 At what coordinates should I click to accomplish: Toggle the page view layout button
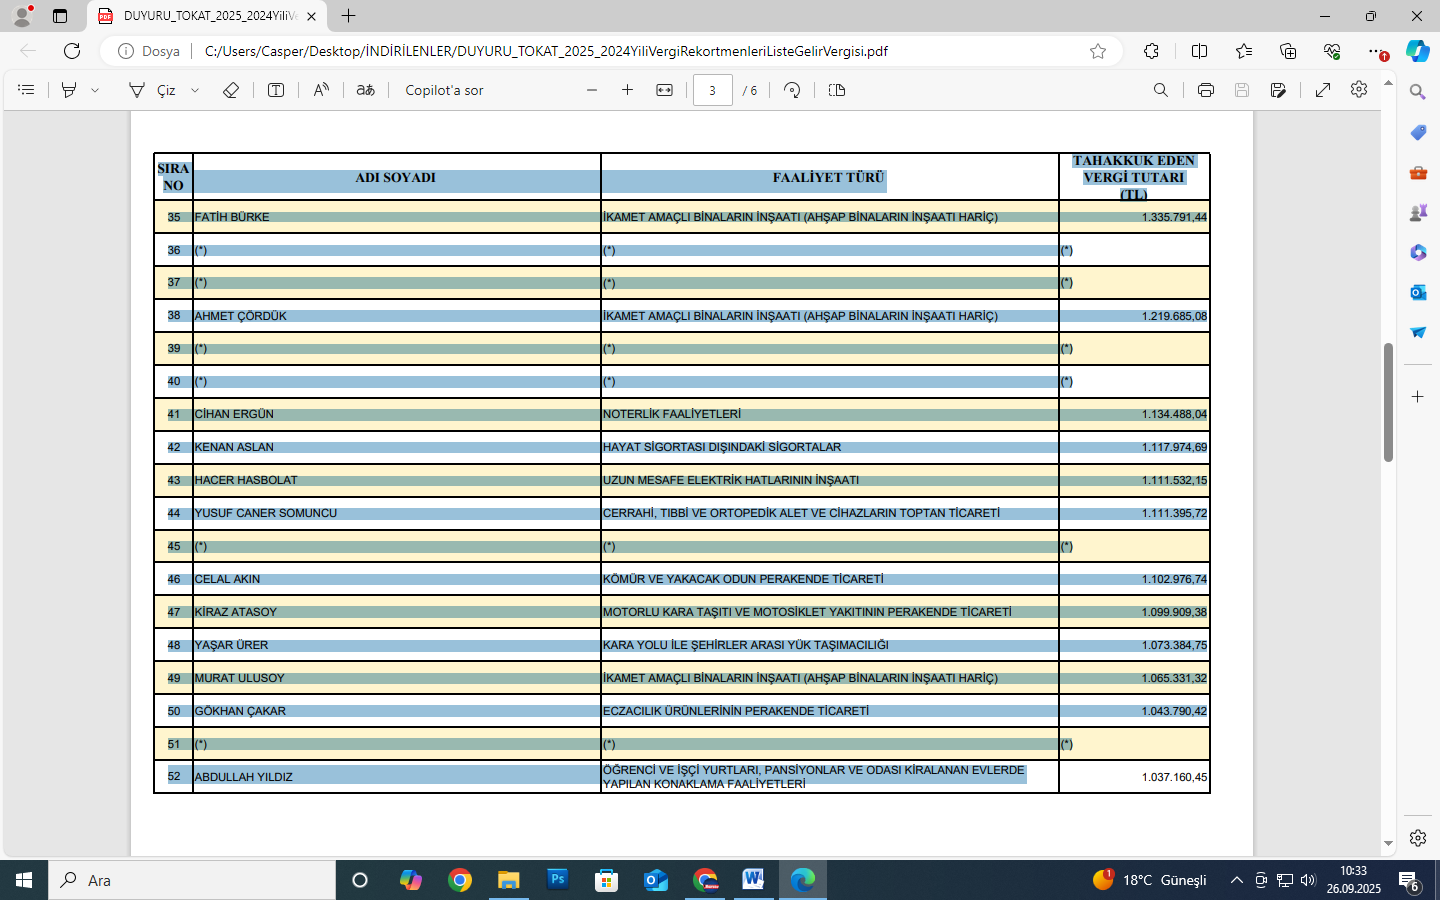click(x=837, y=90)
